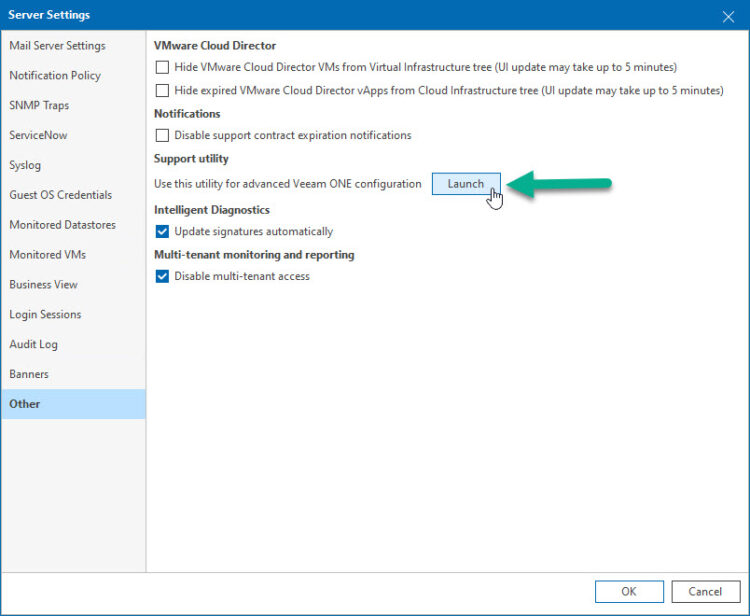The image size is (750, 616).
Task: Open Mail Server Settings tab
Action: 57,46
